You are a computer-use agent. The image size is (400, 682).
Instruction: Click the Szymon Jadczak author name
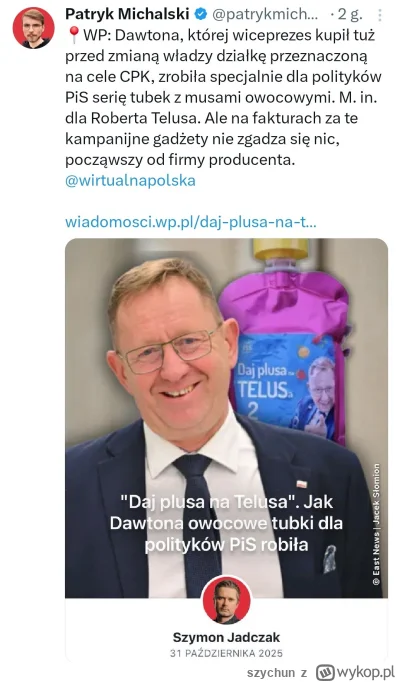click(227, 637)
